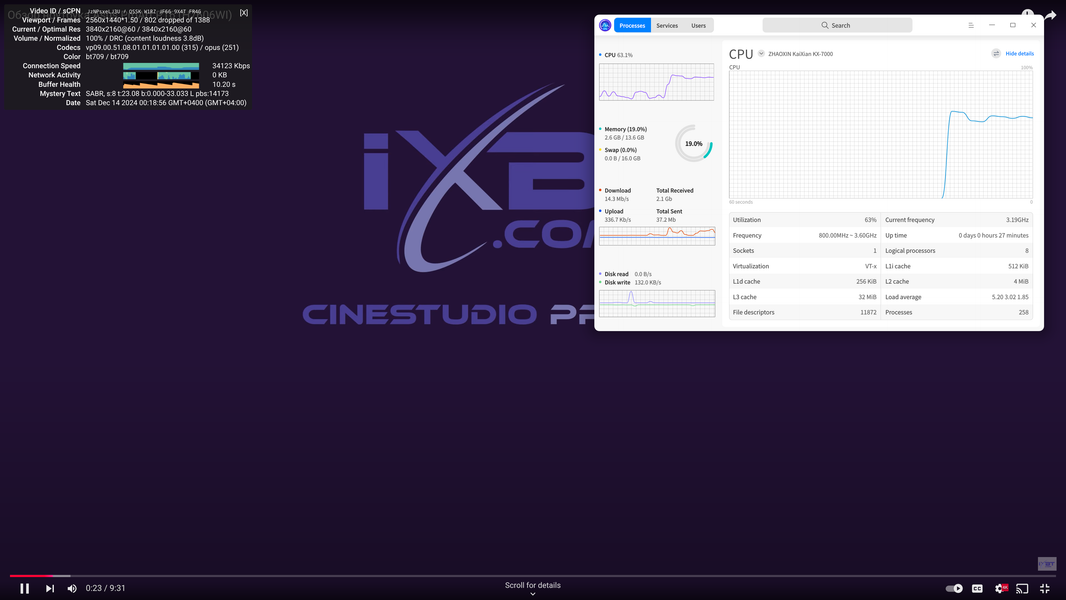This screenshot has width=1066, height=600.
Task: Click the File descriptors row
Action: pyautogui.click(x=805, y=313)
